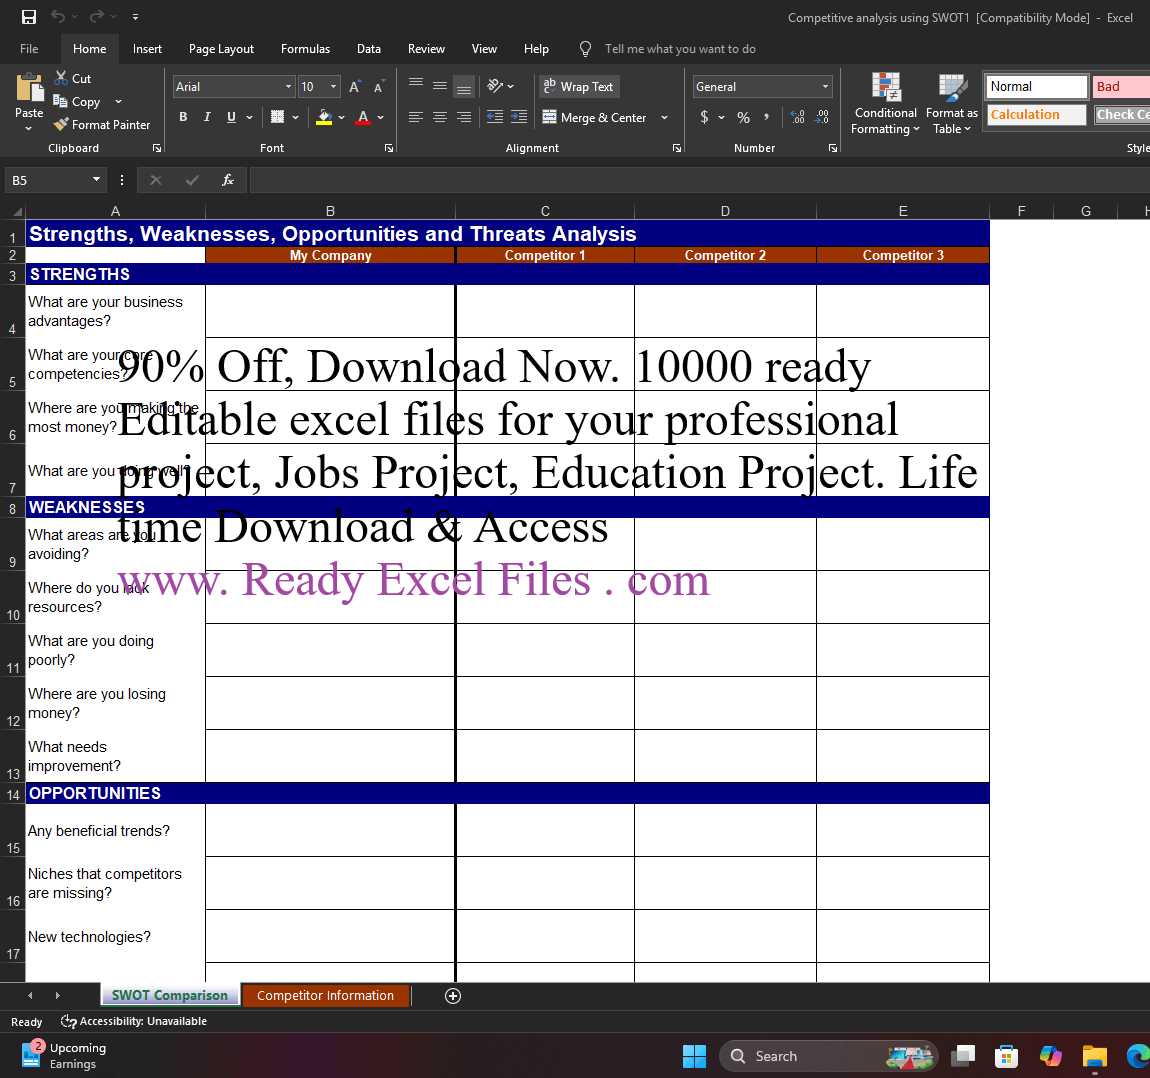
Task: Decrease decimal places
Action: coord(822,117)
